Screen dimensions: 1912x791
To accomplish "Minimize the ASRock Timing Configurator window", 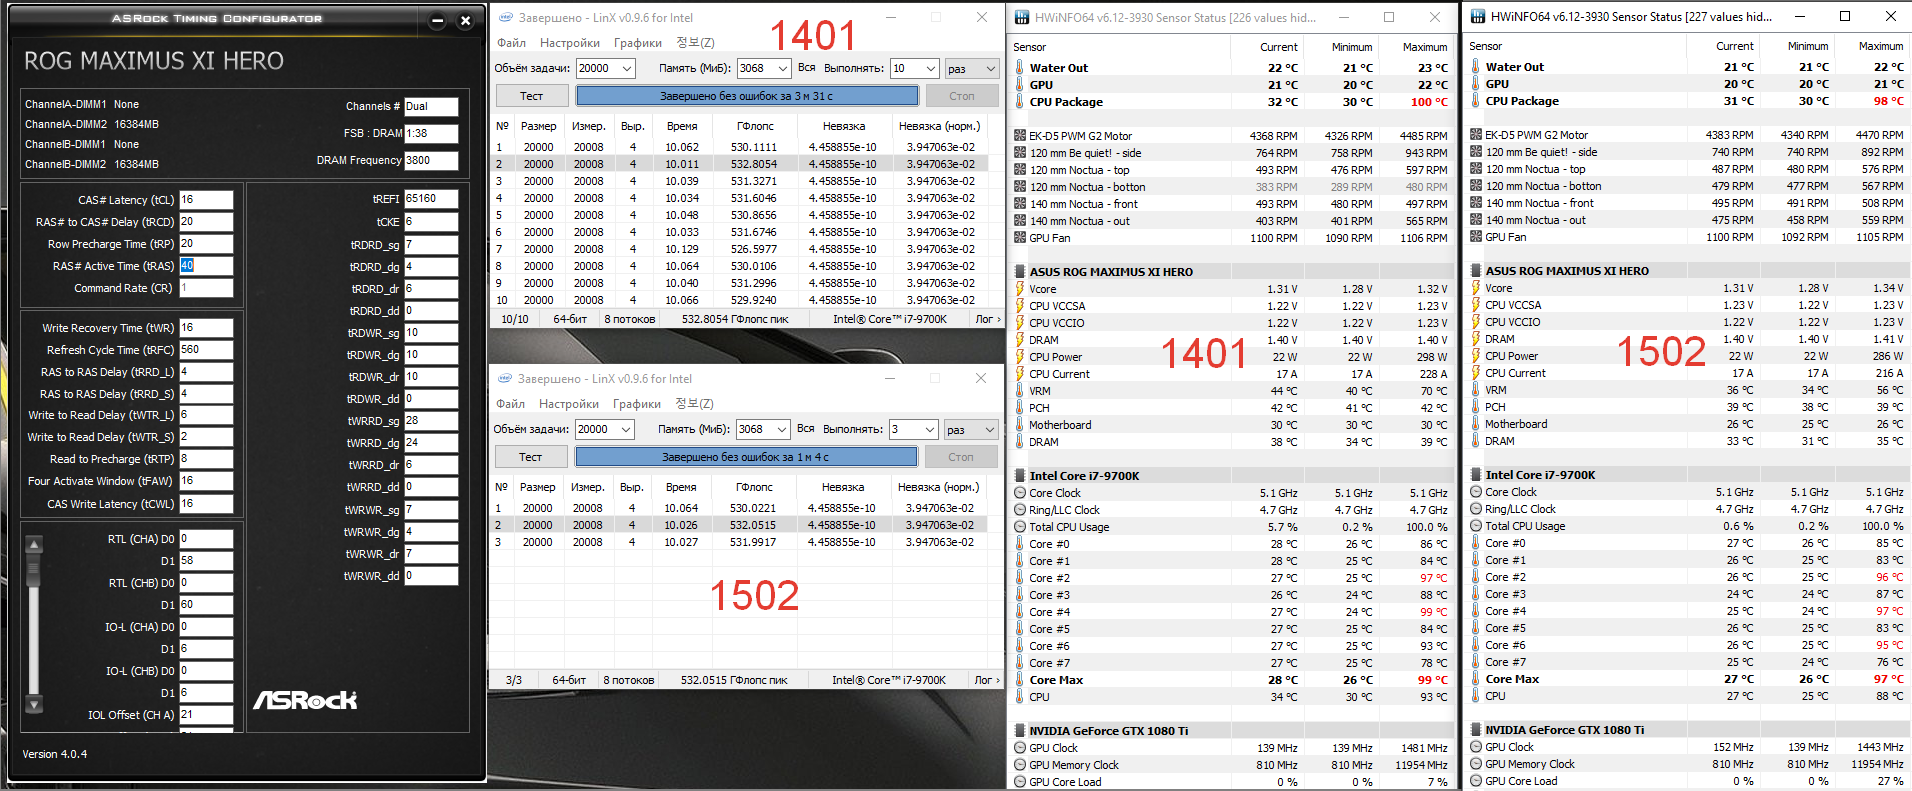I will tap(437, 20).
